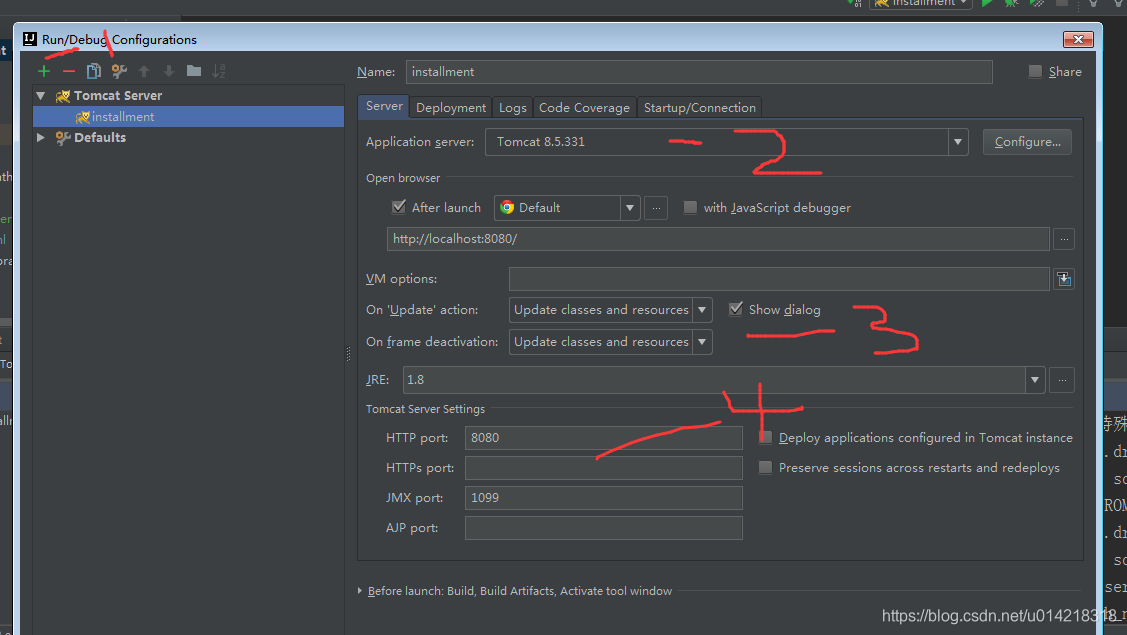Uncheck the Show dialog checkbox
Image resolution: width=1127 pixels, height=635 pixels.
click(x=735, y=309)
